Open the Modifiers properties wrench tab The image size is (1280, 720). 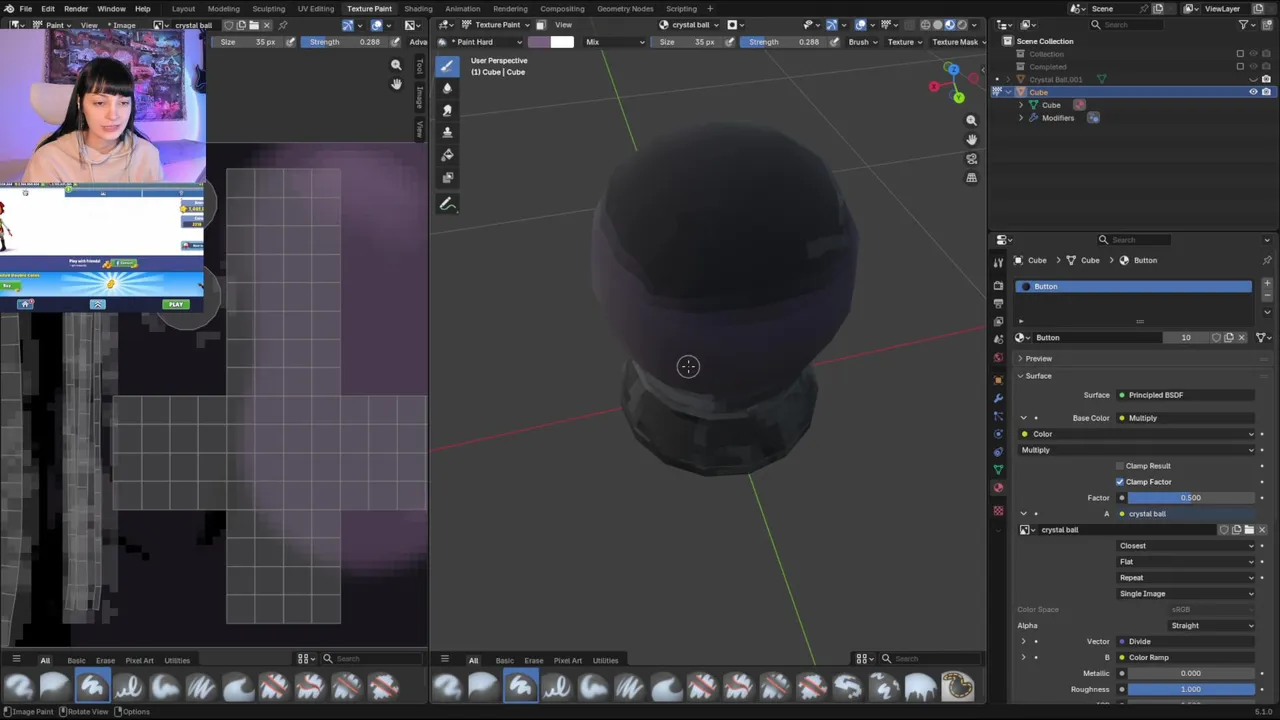[998, 398]
